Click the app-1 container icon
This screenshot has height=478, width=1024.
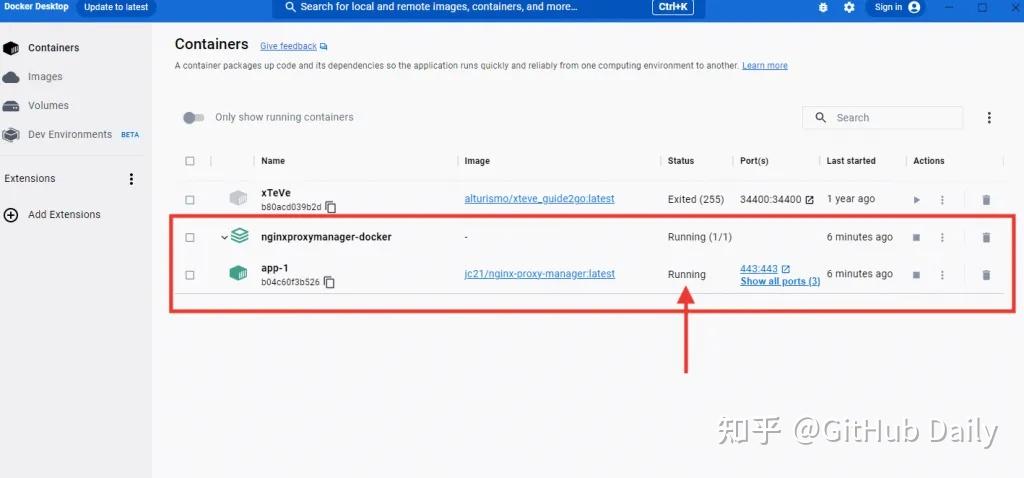tap(238, 274)
